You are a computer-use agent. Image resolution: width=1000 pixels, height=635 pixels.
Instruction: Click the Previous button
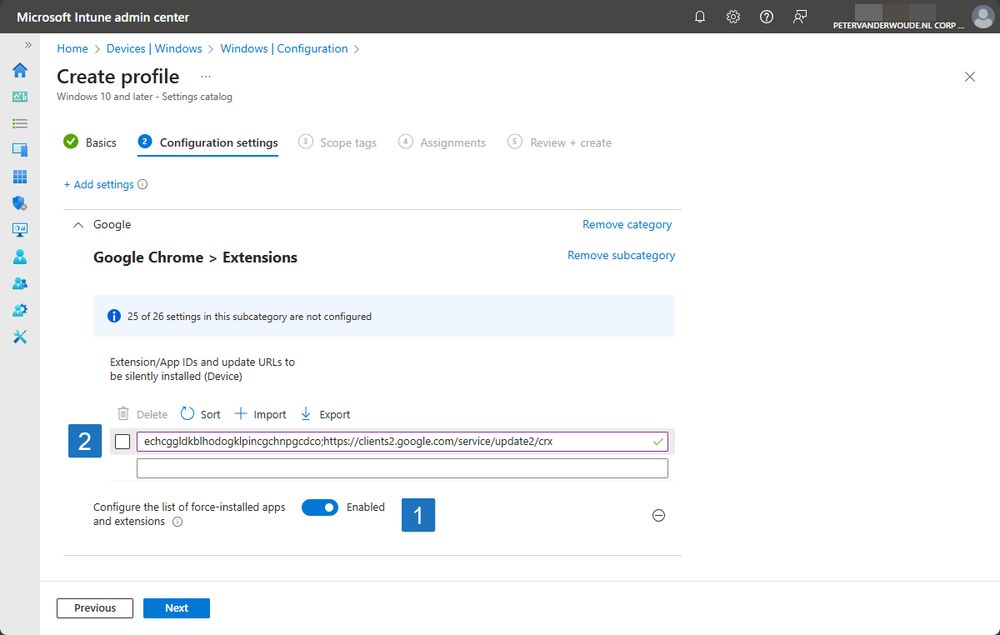click(95, 608)
